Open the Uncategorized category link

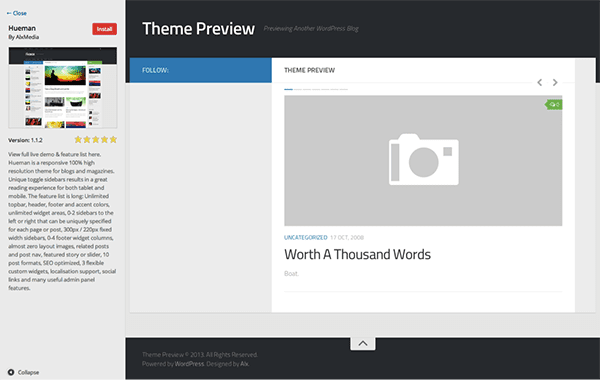[305, 238]
